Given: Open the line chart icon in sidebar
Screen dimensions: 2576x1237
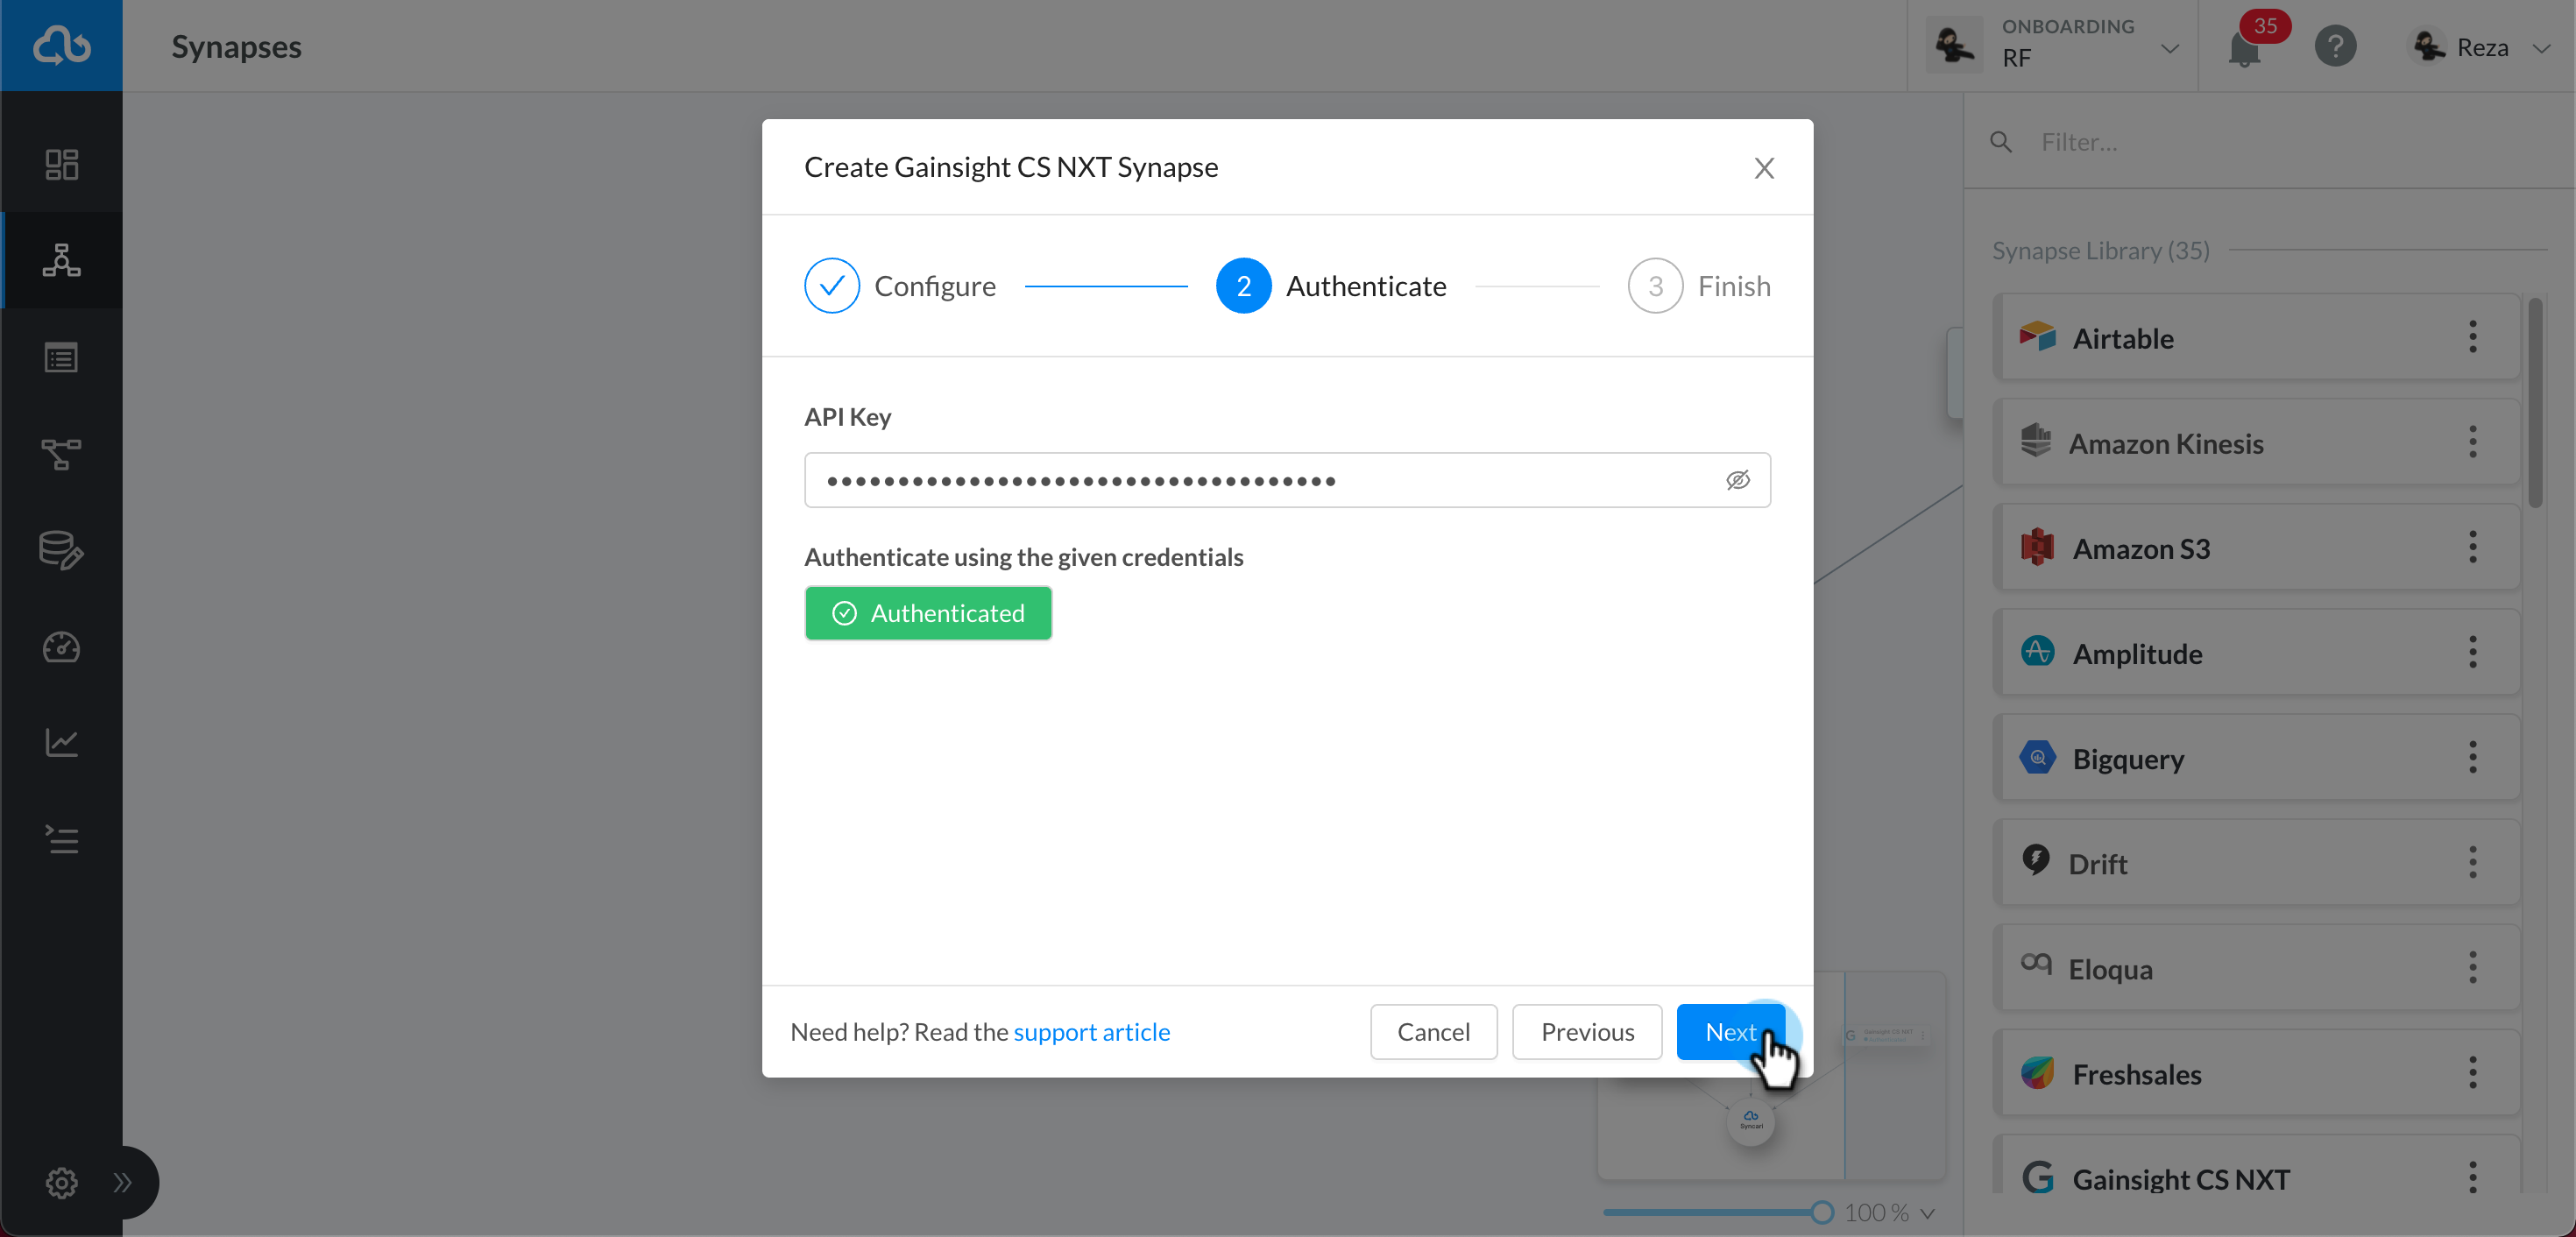Looking at the screenshot, I should (61, 742).
